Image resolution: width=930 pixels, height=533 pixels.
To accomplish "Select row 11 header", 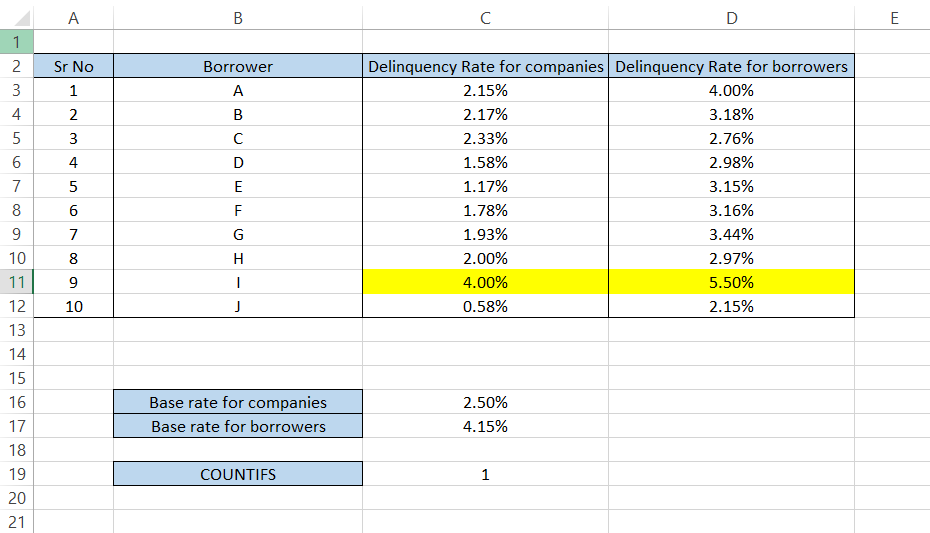I will click(16, 283).
